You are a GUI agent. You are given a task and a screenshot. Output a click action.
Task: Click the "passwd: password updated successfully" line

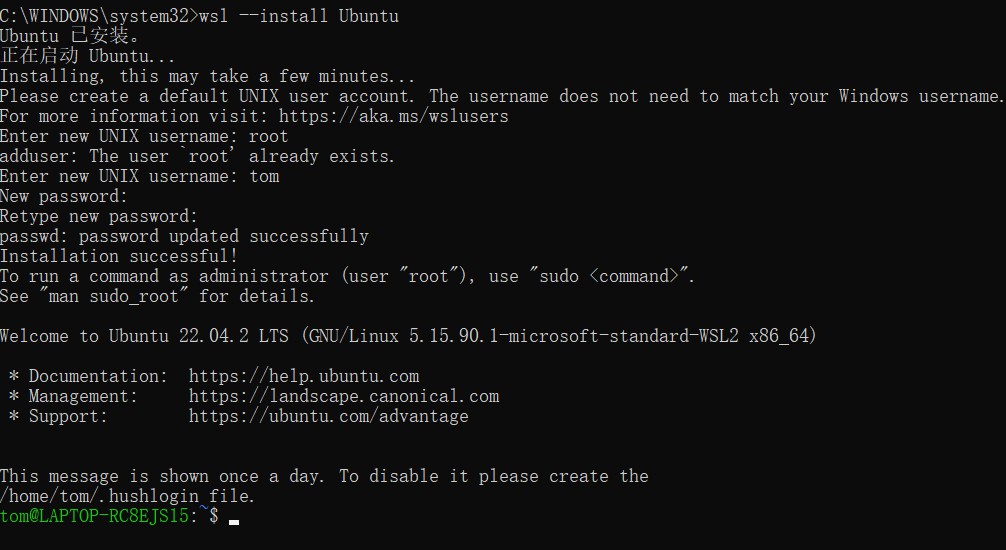[x=184, y=236]
